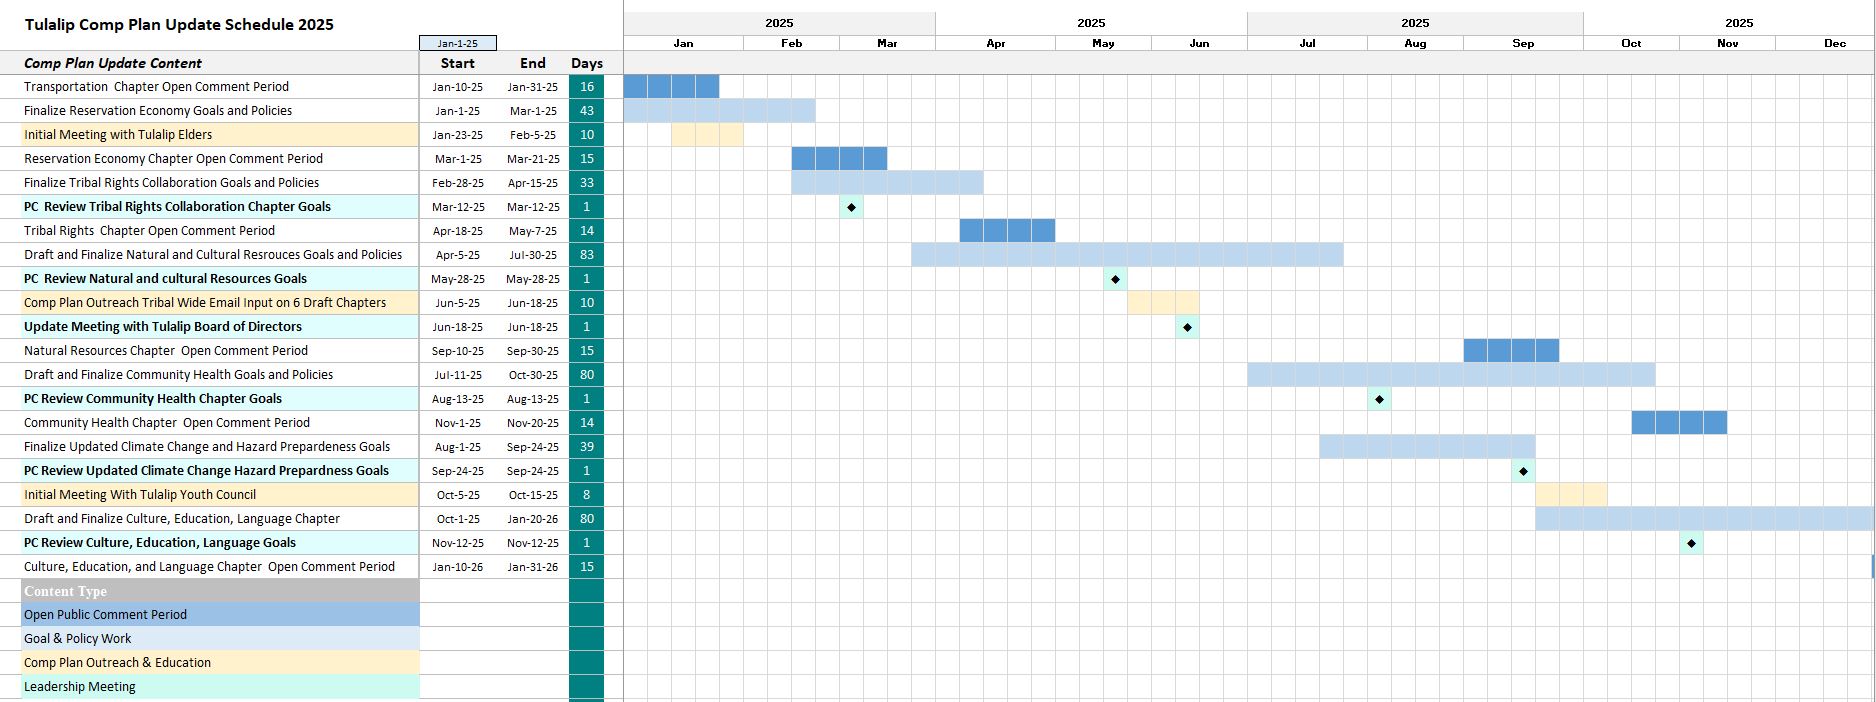Select the Open Public Comment Period legend swatch

click(x=220, y=615)
